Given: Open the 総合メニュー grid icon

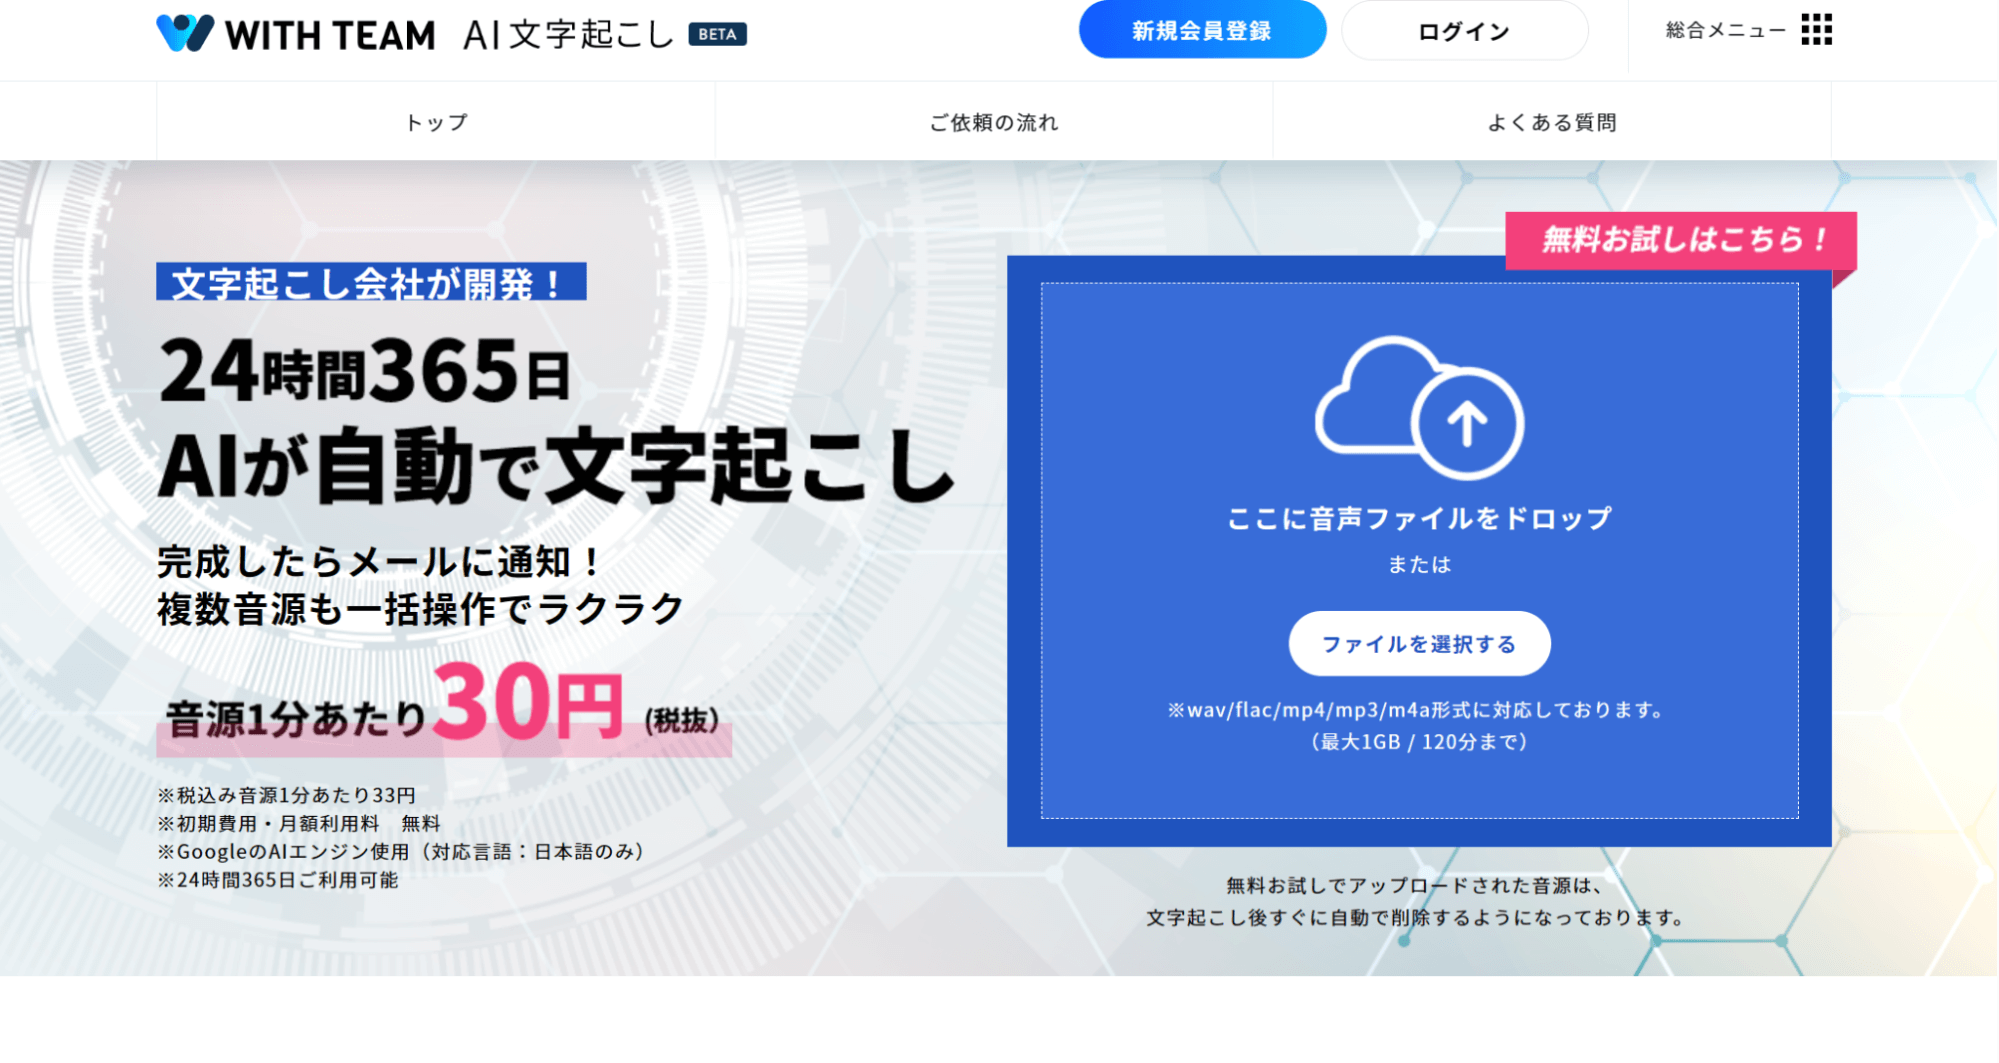Looking at the screenshot, I should click(1816, 30).
